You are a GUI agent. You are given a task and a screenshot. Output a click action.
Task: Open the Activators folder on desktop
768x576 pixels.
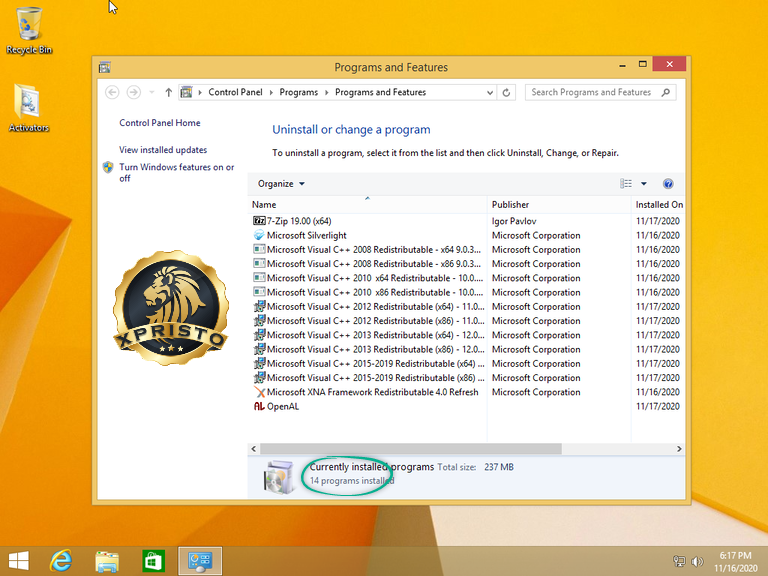point(28,108)
